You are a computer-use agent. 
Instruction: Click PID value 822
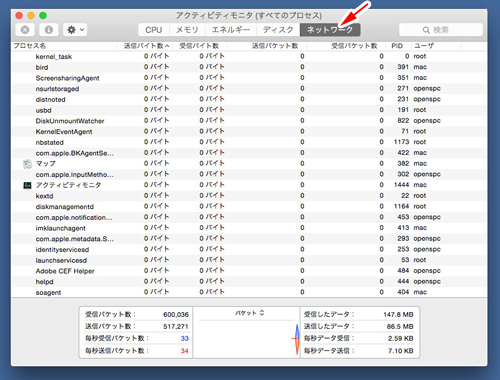click(403, 120)
